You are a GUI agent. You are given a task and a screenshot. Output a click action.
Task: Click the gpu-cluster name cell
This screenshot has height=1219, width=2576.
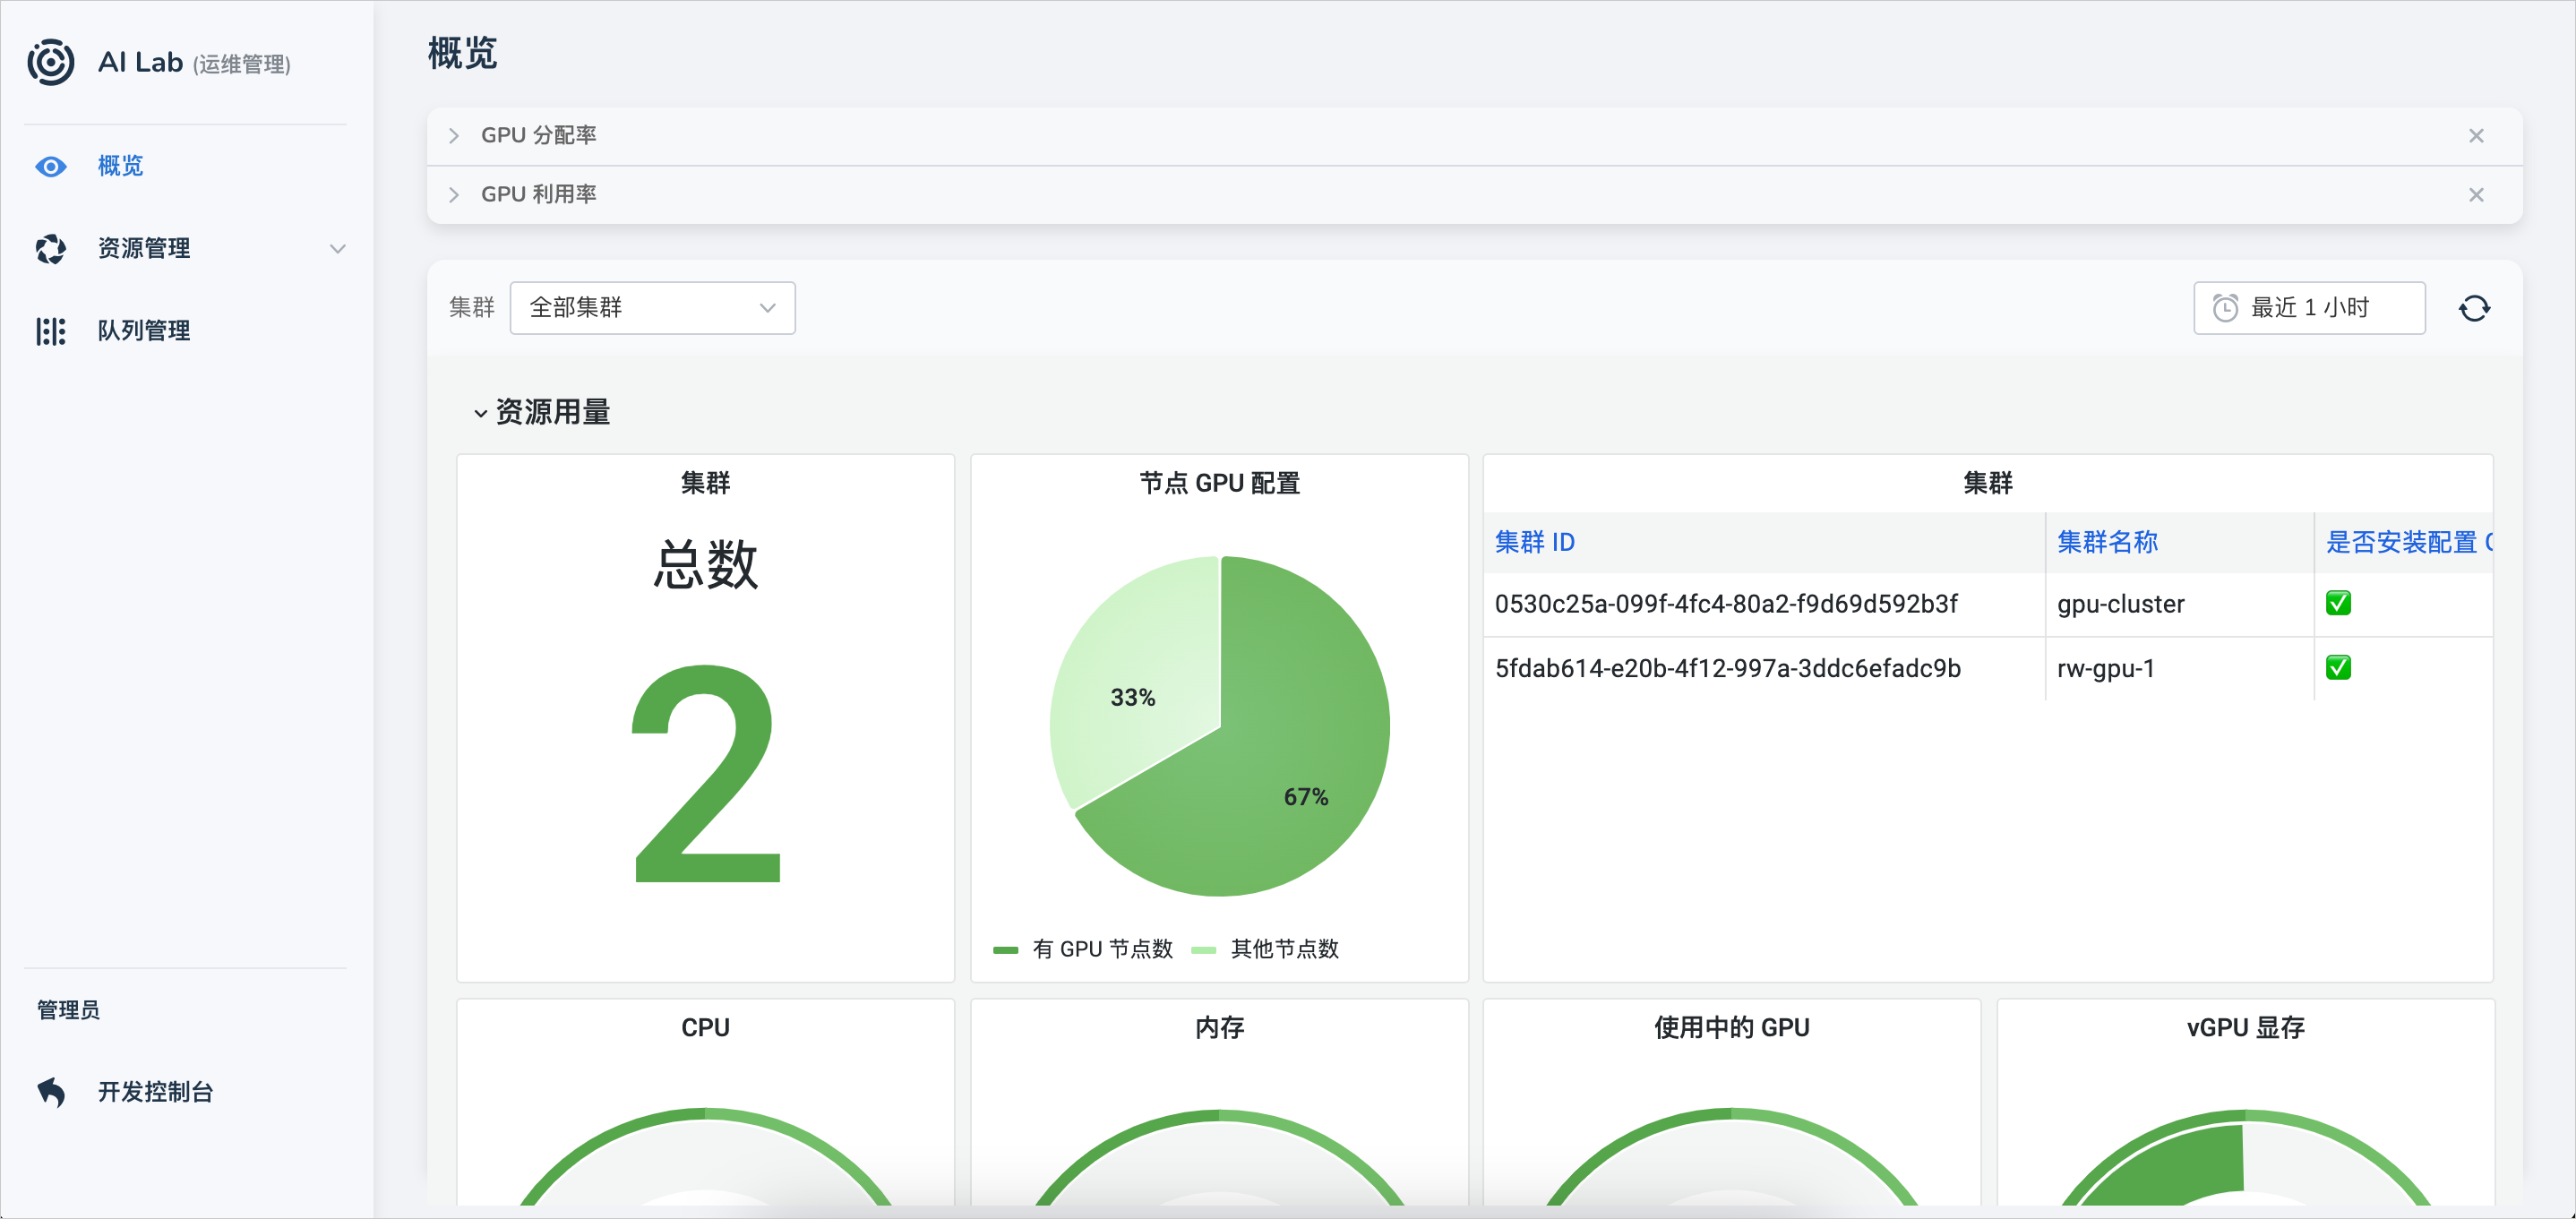pos(2120,604)
